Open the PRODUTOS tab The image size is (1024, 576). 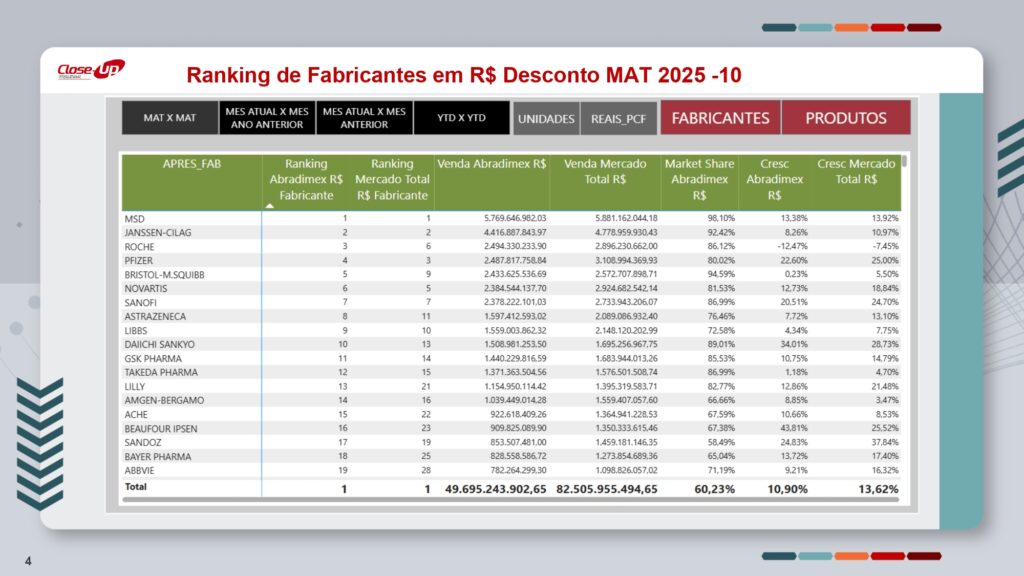click(846, 118)
